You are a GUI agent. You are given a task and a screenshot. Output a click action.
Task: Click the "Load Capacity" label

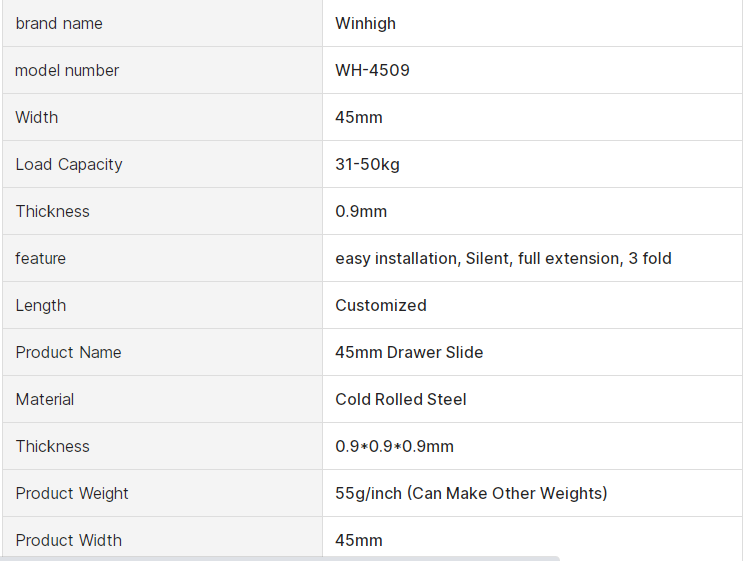[x=69, y=164]
